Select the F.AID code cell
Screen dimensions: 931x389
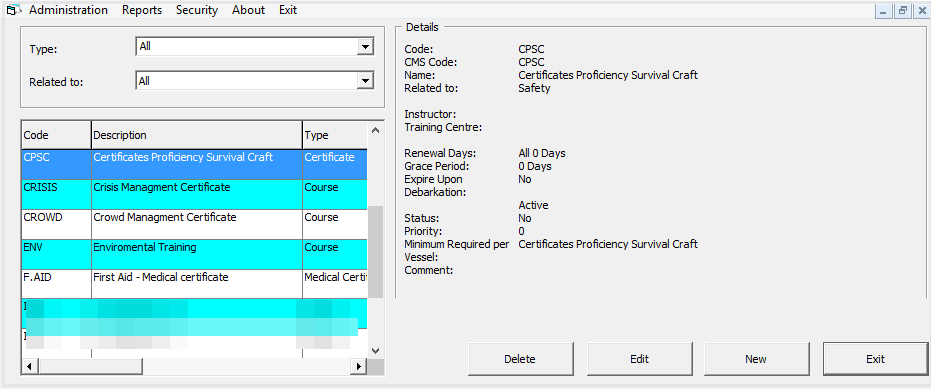pyautogui.click(x=56, y=284)
